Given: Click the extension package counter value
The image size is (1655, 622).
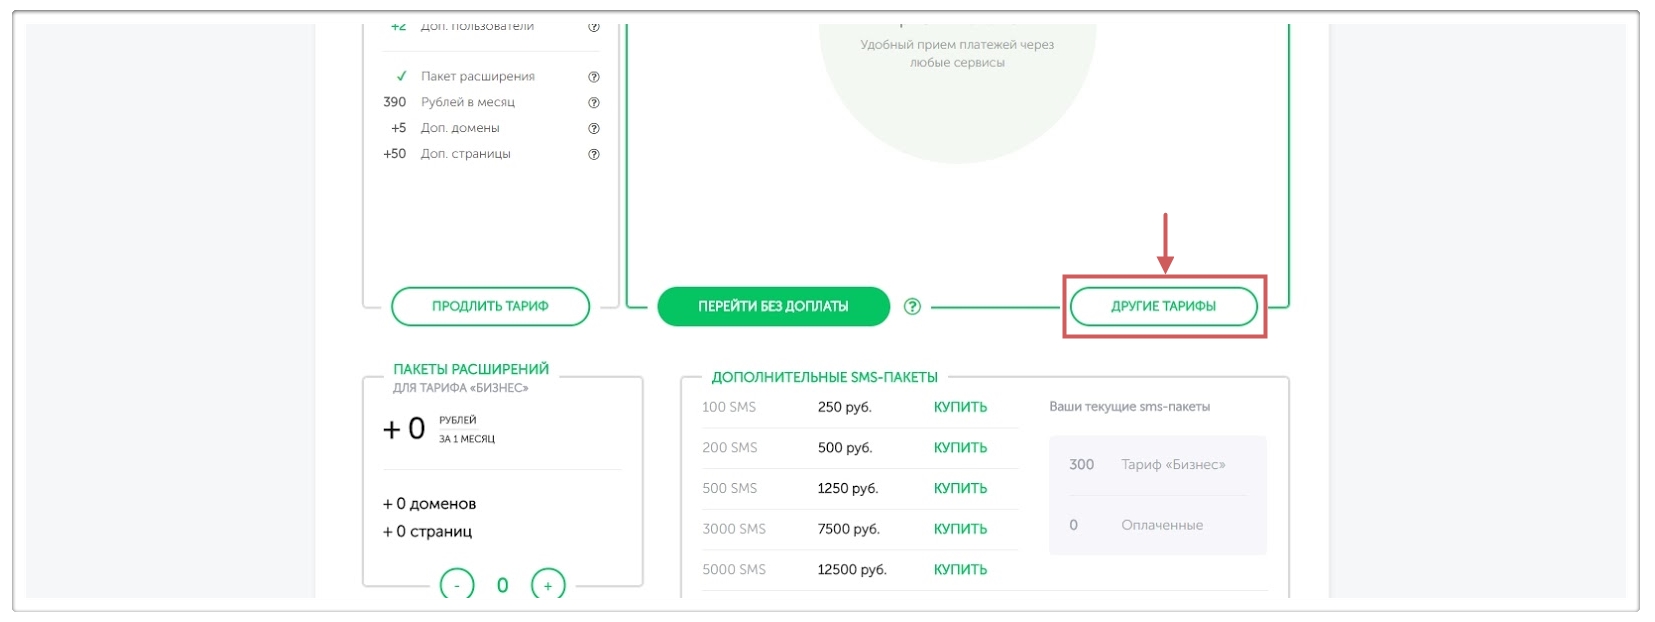Looking at the screenshot, I should click(503, 585).
